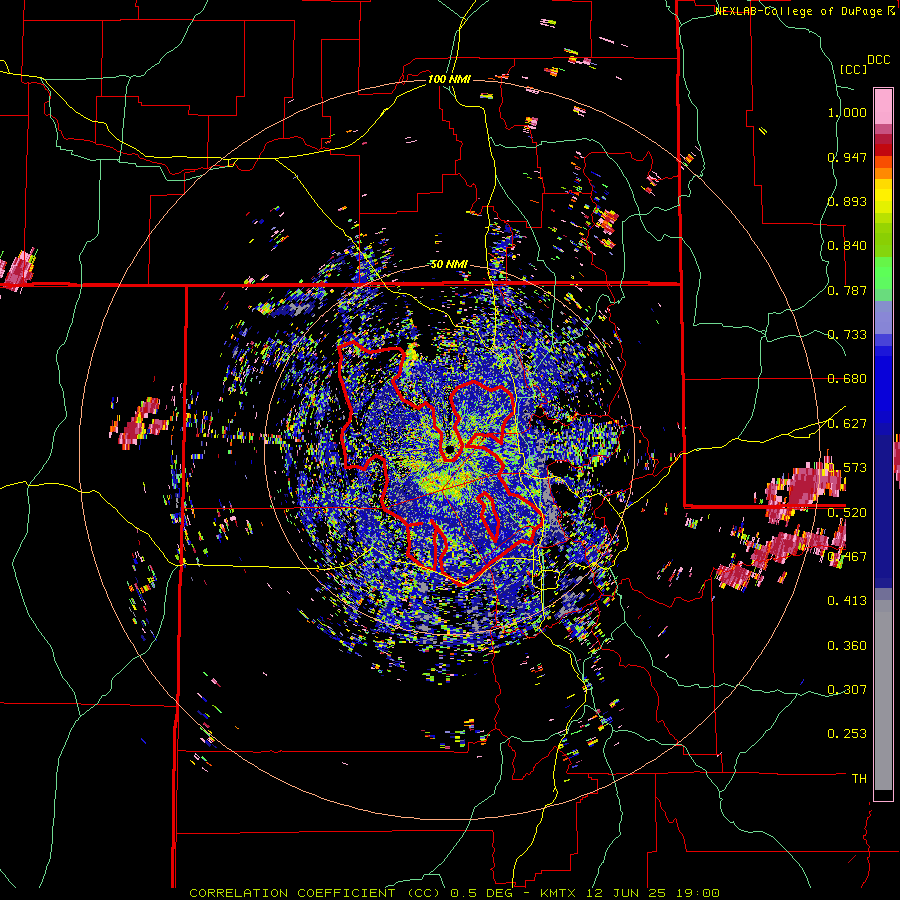Image resolution: width=900 pixels, height=900 pixels.
Task: Select the 0.253 scale value
Action: [x=847, y=734]
